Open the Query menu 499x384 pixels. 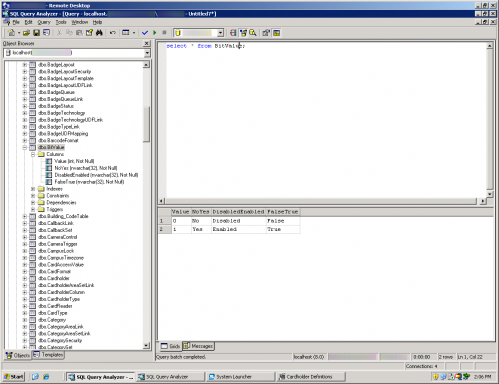click(x=44, y=22)
